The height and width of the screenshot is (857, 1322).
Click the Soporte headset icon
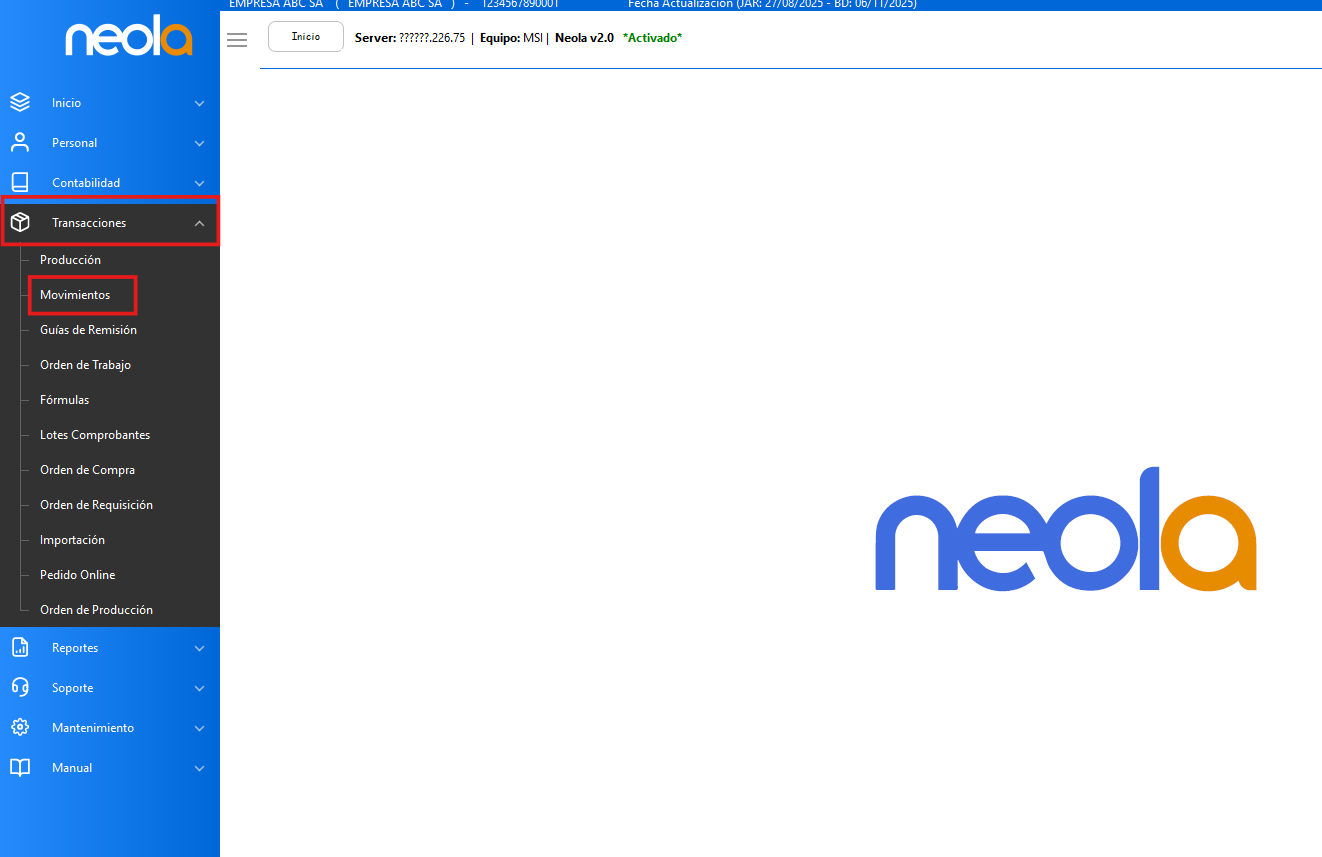(20, 688)
